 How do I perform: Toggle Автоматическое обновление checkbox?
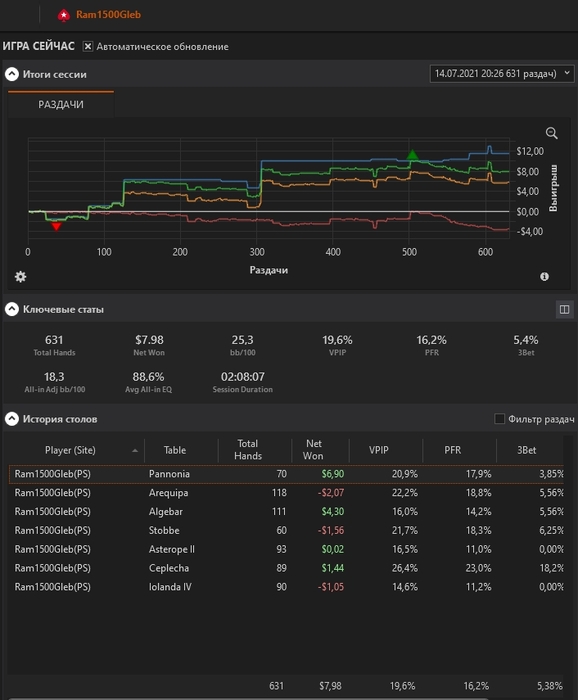88,46
